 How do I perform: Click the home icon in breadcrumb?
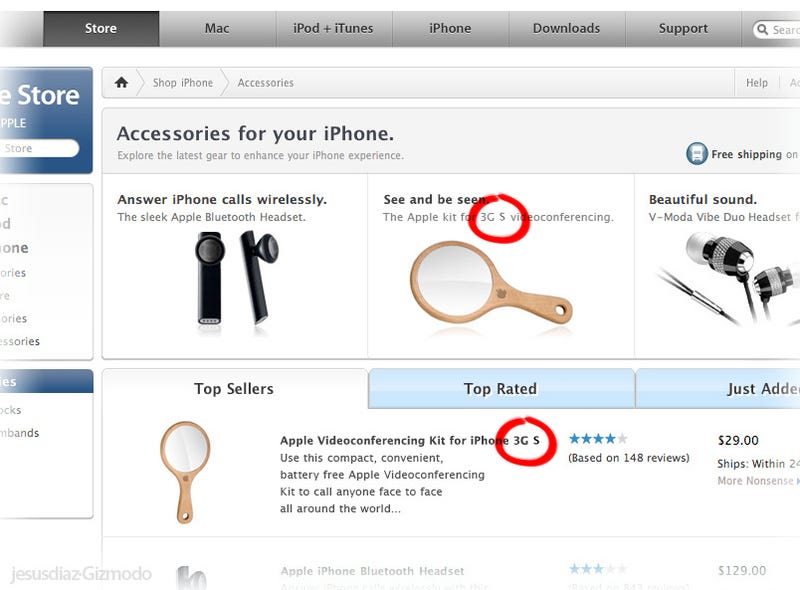coord(121,82)
